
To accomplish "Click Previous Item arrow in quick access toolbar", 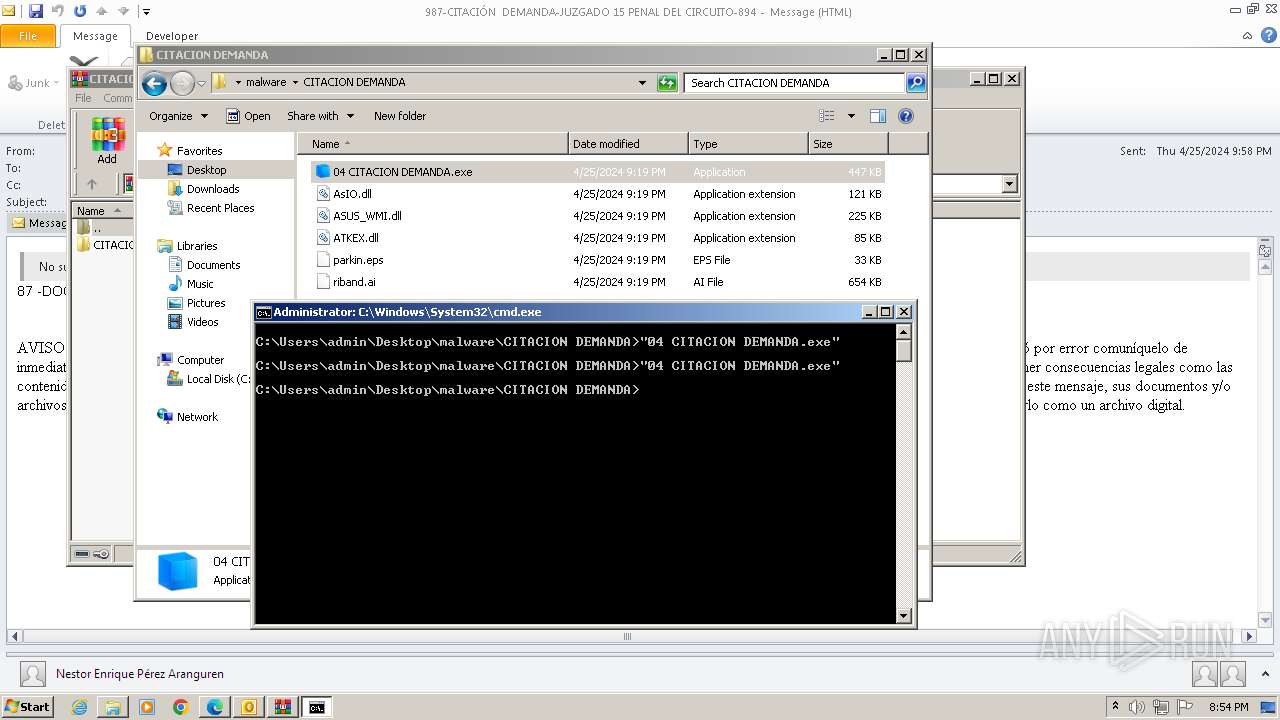I will [102, 11].
